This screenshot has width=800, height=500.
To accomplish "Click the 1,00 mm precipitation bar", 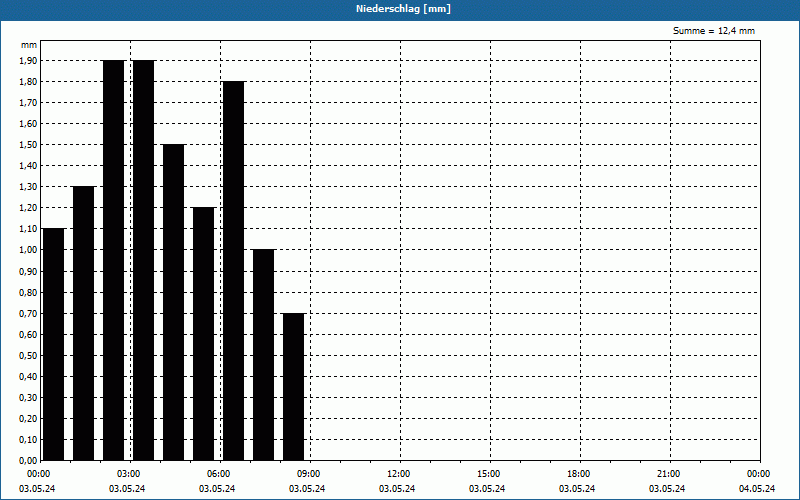I will (264, 355).
